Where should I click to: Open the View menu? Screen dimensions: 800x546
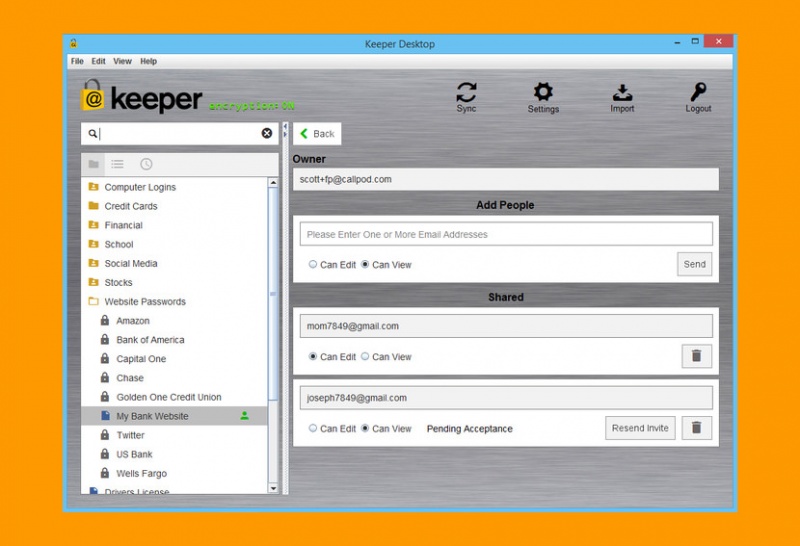coord(122,61)
